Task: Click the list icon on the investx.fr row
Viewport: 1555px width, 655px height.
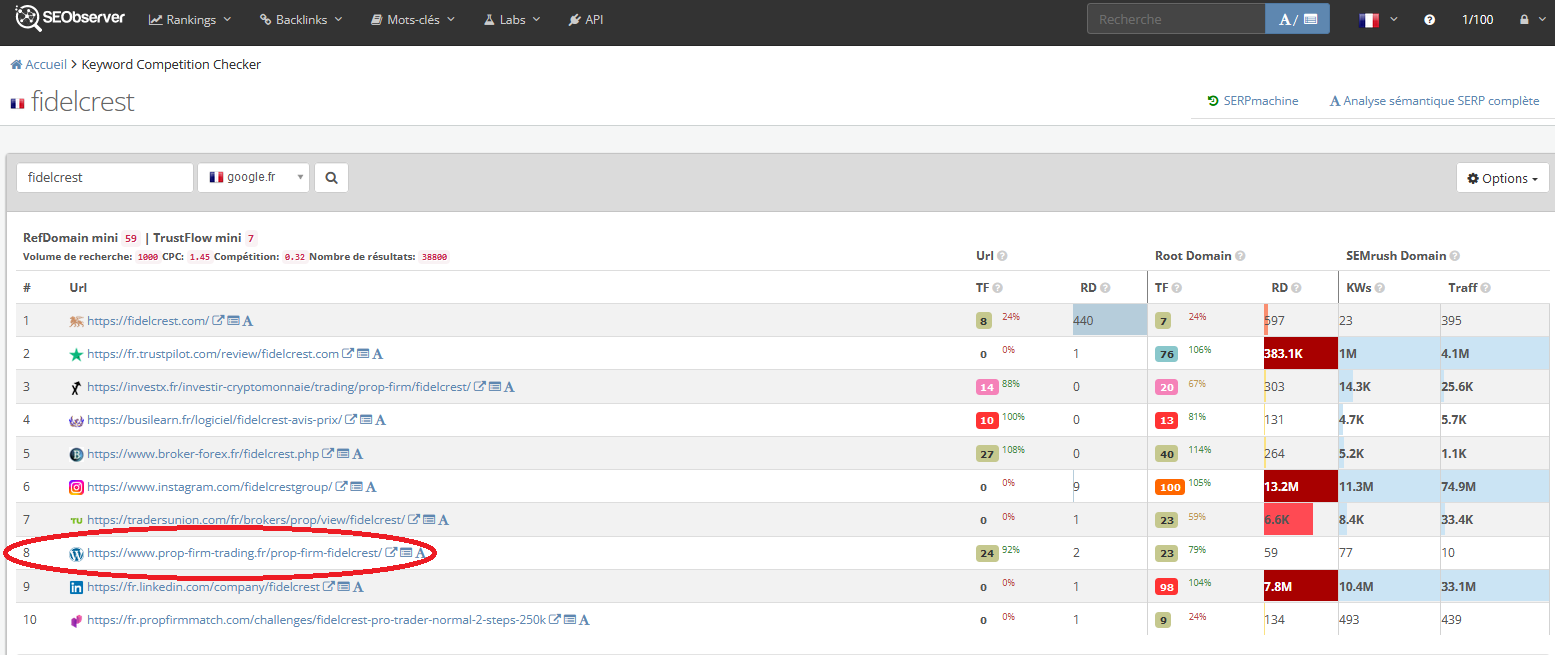Action: tap(494, 387)
